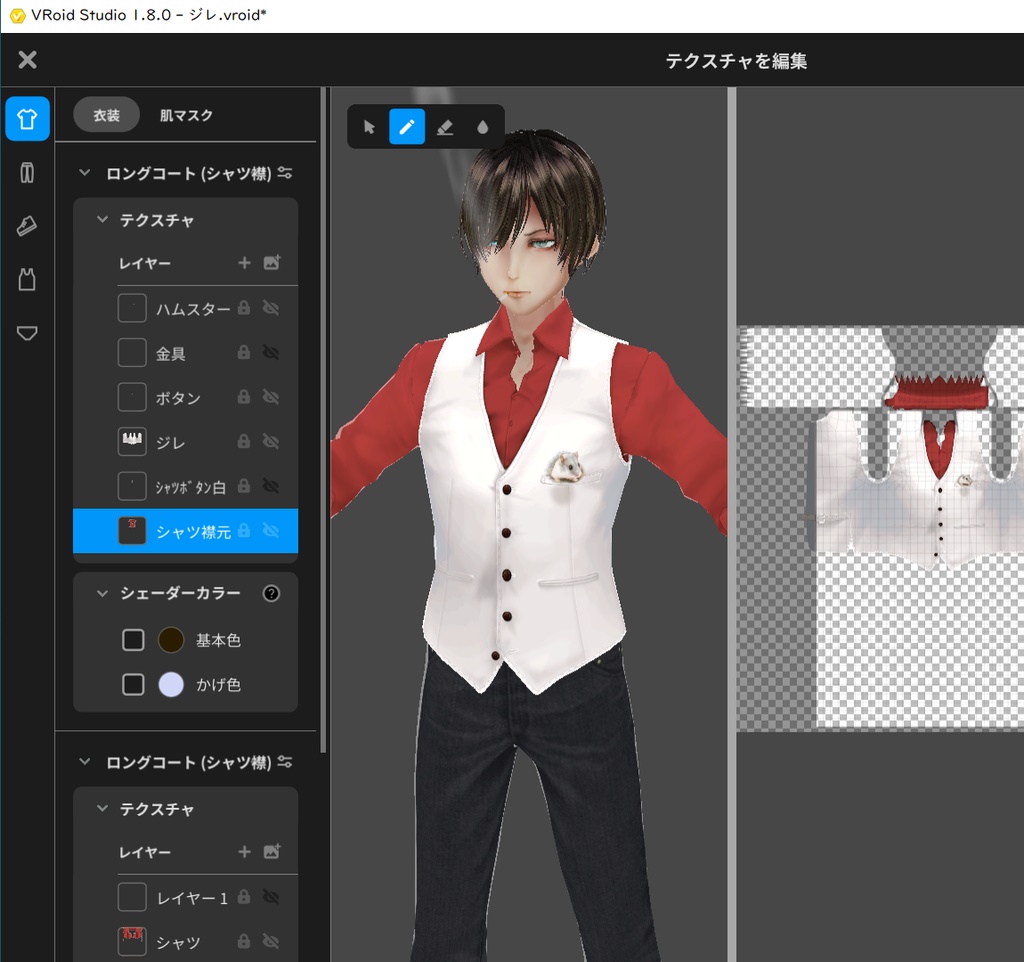The image size is (1024, 962).
Task: Toggle lock on ボタン layer
Action: tap(244, 397)
